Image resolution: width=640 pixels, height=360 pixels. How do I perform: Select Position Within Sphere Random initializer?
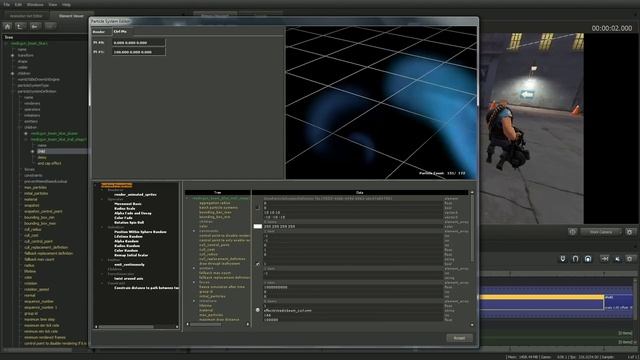(140, 232)
